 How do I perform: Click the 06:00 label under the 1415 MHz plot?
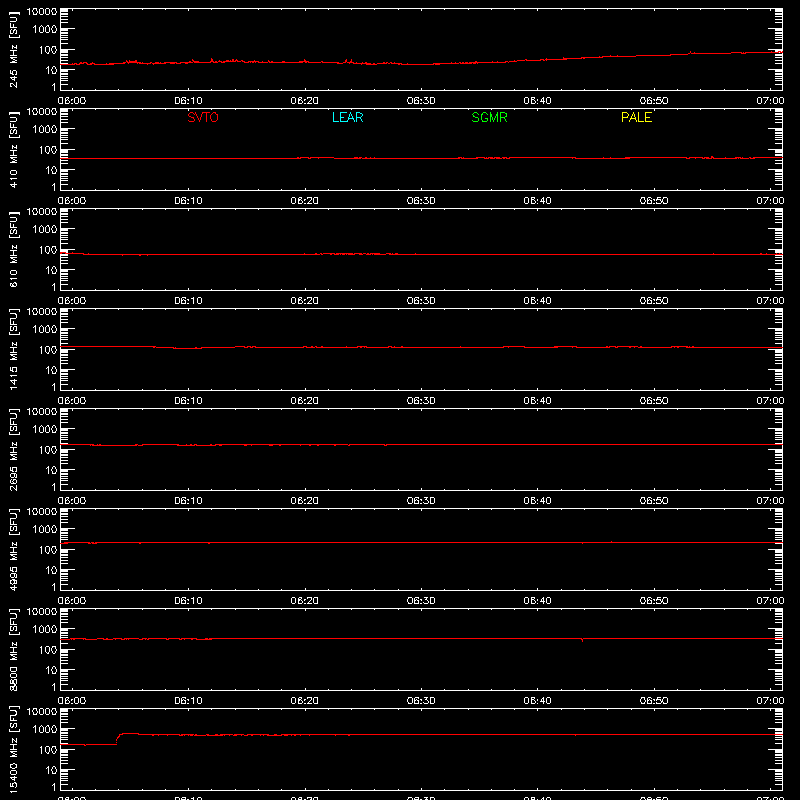[72, 401]
